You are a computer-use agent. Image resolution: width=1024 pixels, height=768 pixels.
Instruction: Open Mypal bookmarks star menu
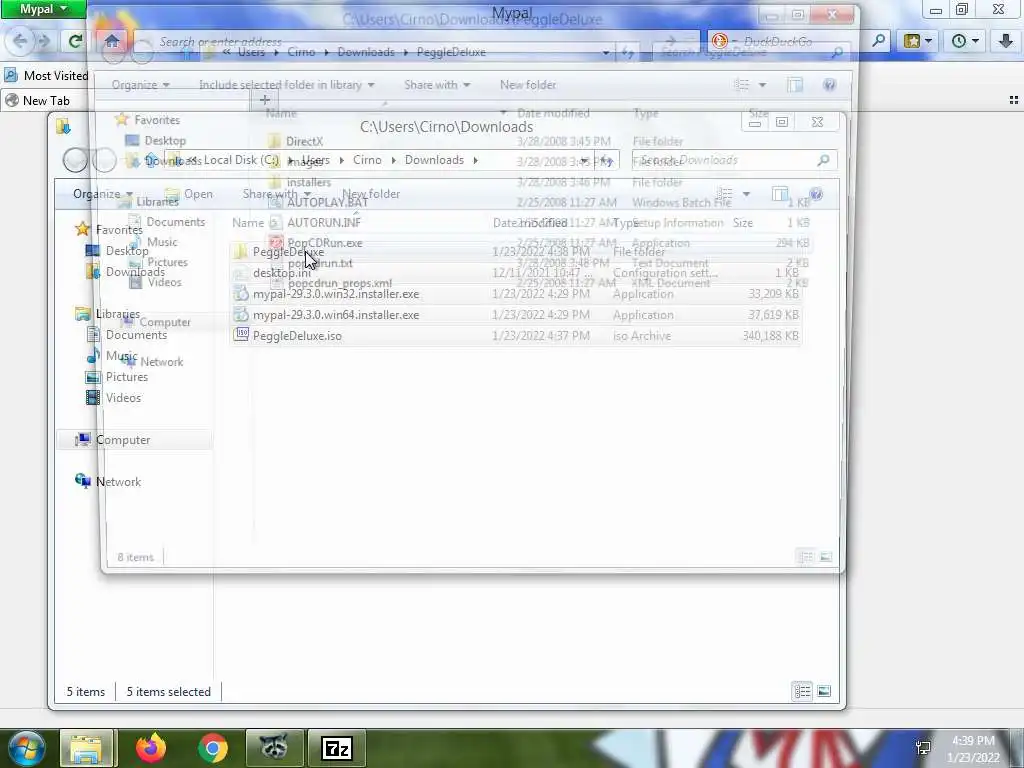918,41
